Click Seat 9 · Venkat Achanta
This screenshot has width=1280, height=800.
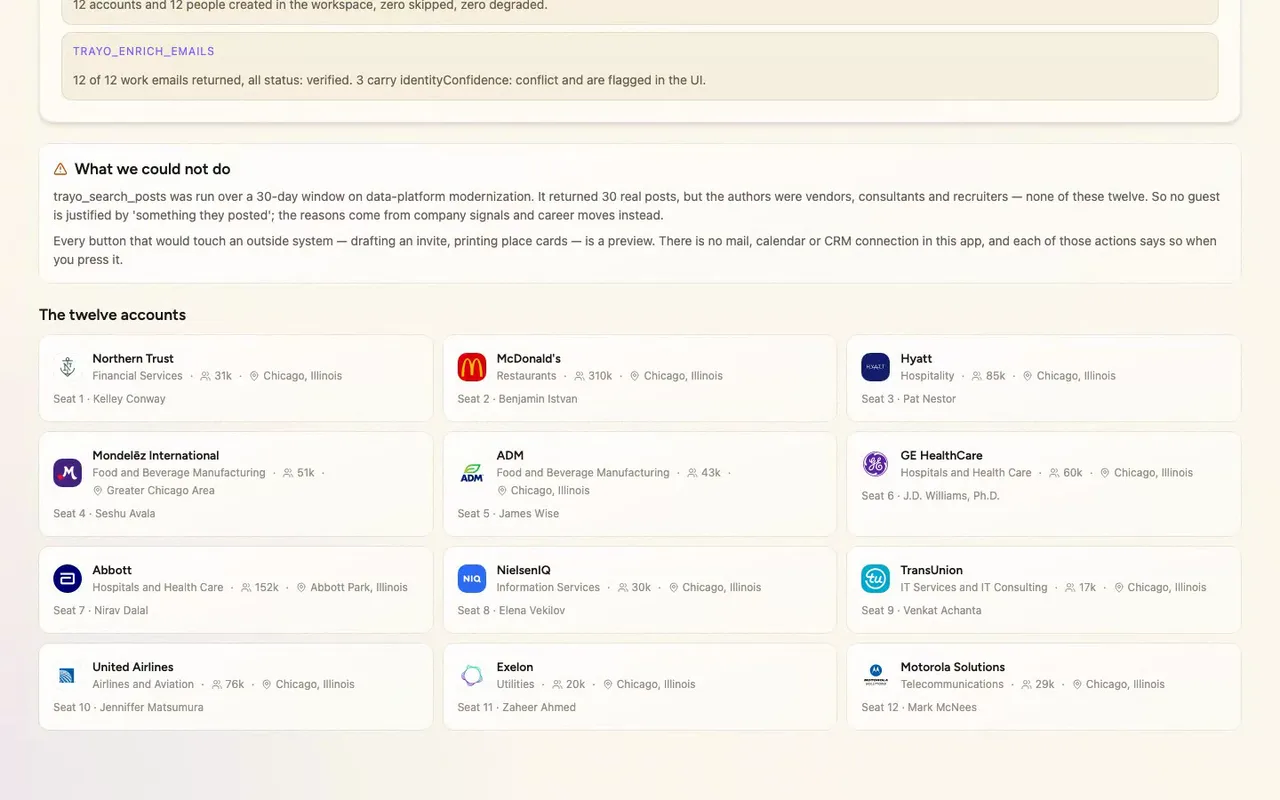[921, 611]
